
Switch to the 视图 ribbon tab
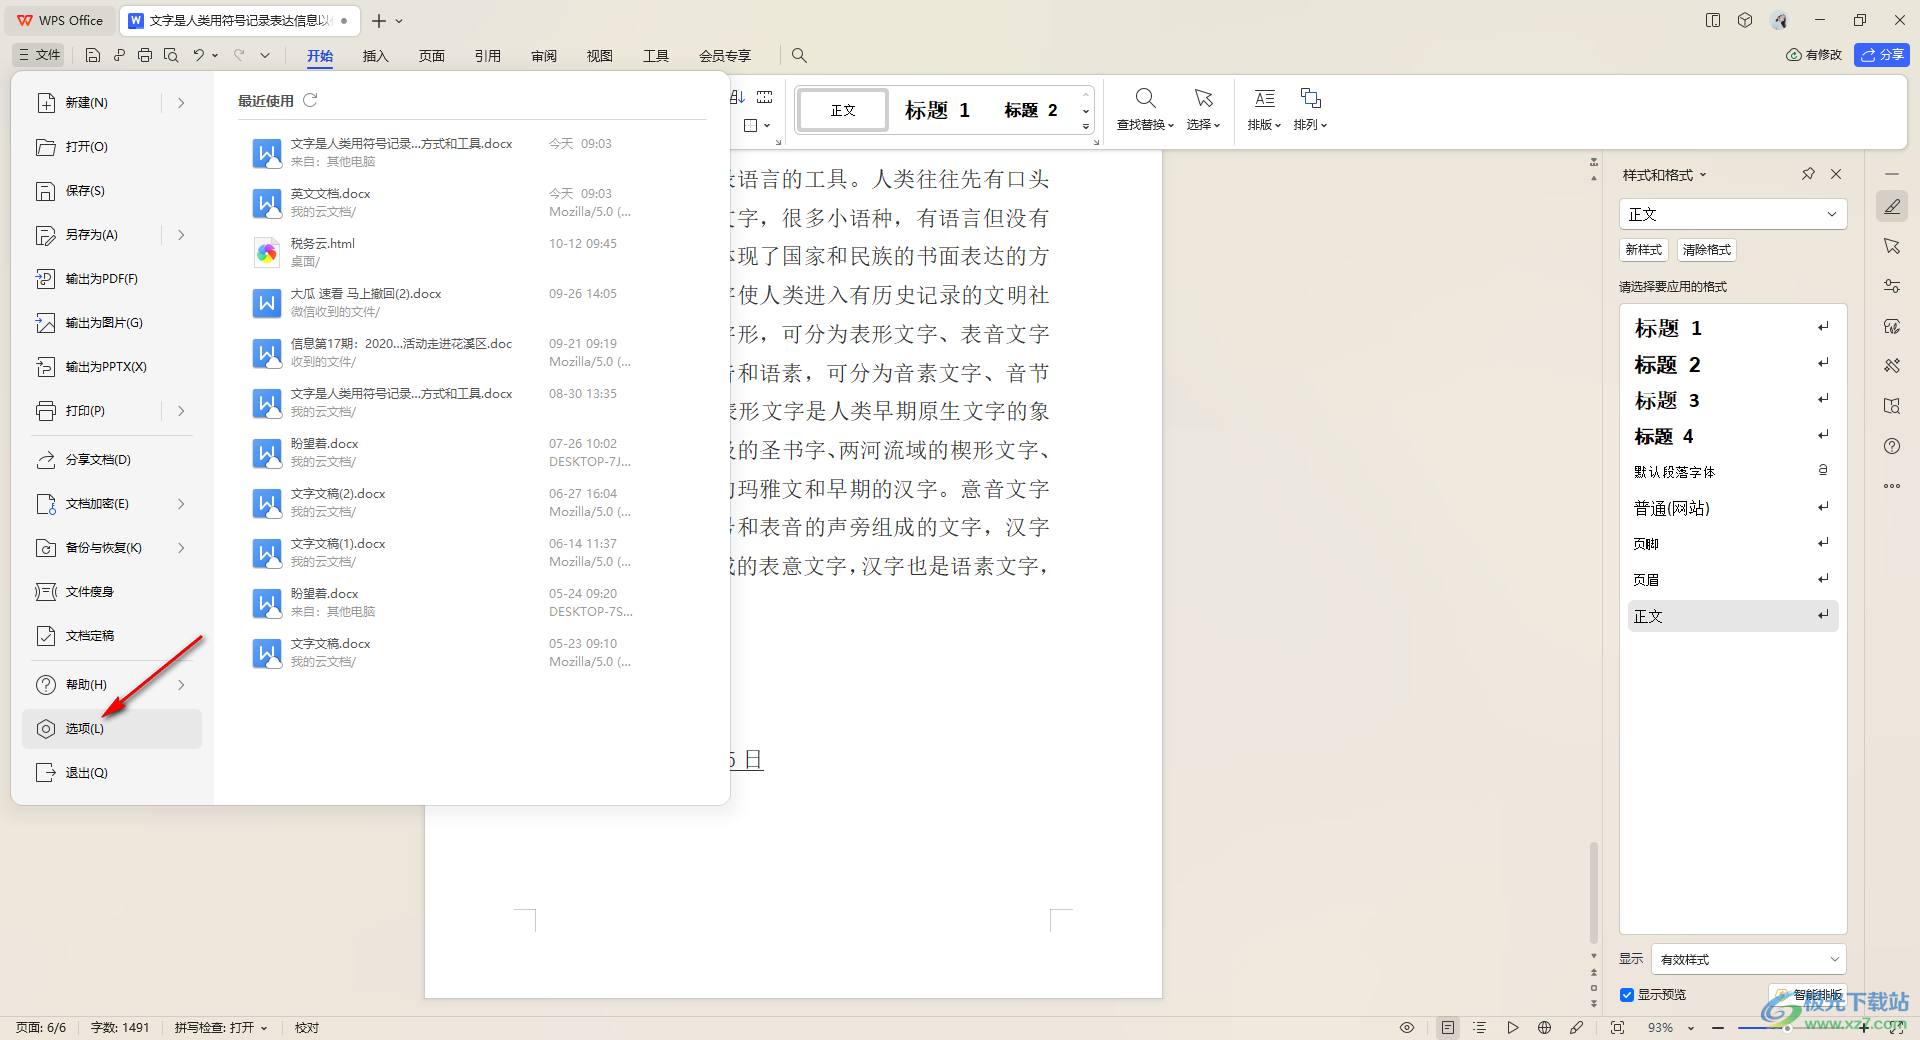pyautogui.click(x=599, y=56)
